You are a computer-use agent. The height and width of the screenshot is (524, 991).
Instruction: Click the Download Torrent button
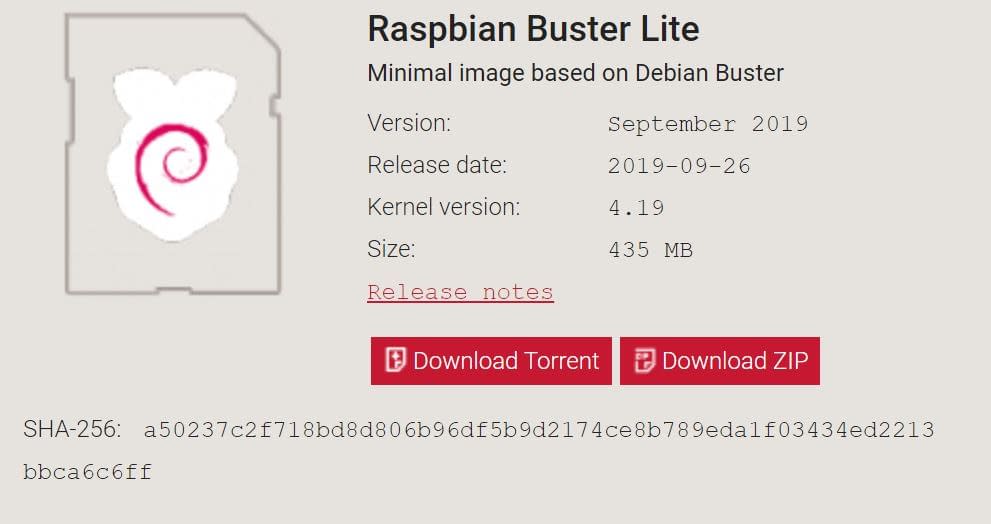pyautogui.click(x=491, y=361)
